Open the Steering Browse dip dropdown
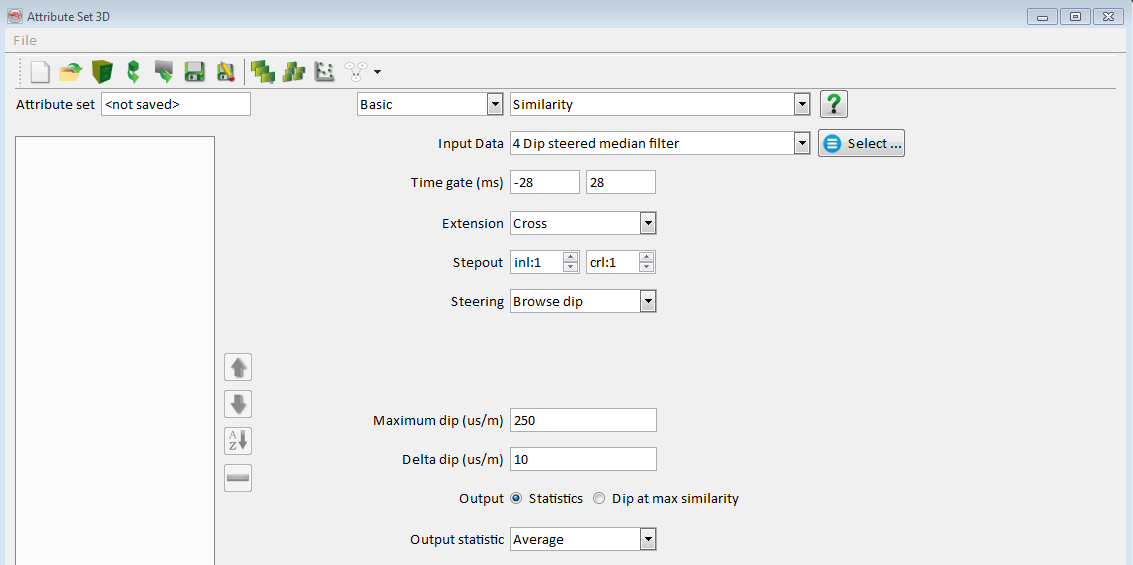The image size is (1133, 565). click(647, 301)
